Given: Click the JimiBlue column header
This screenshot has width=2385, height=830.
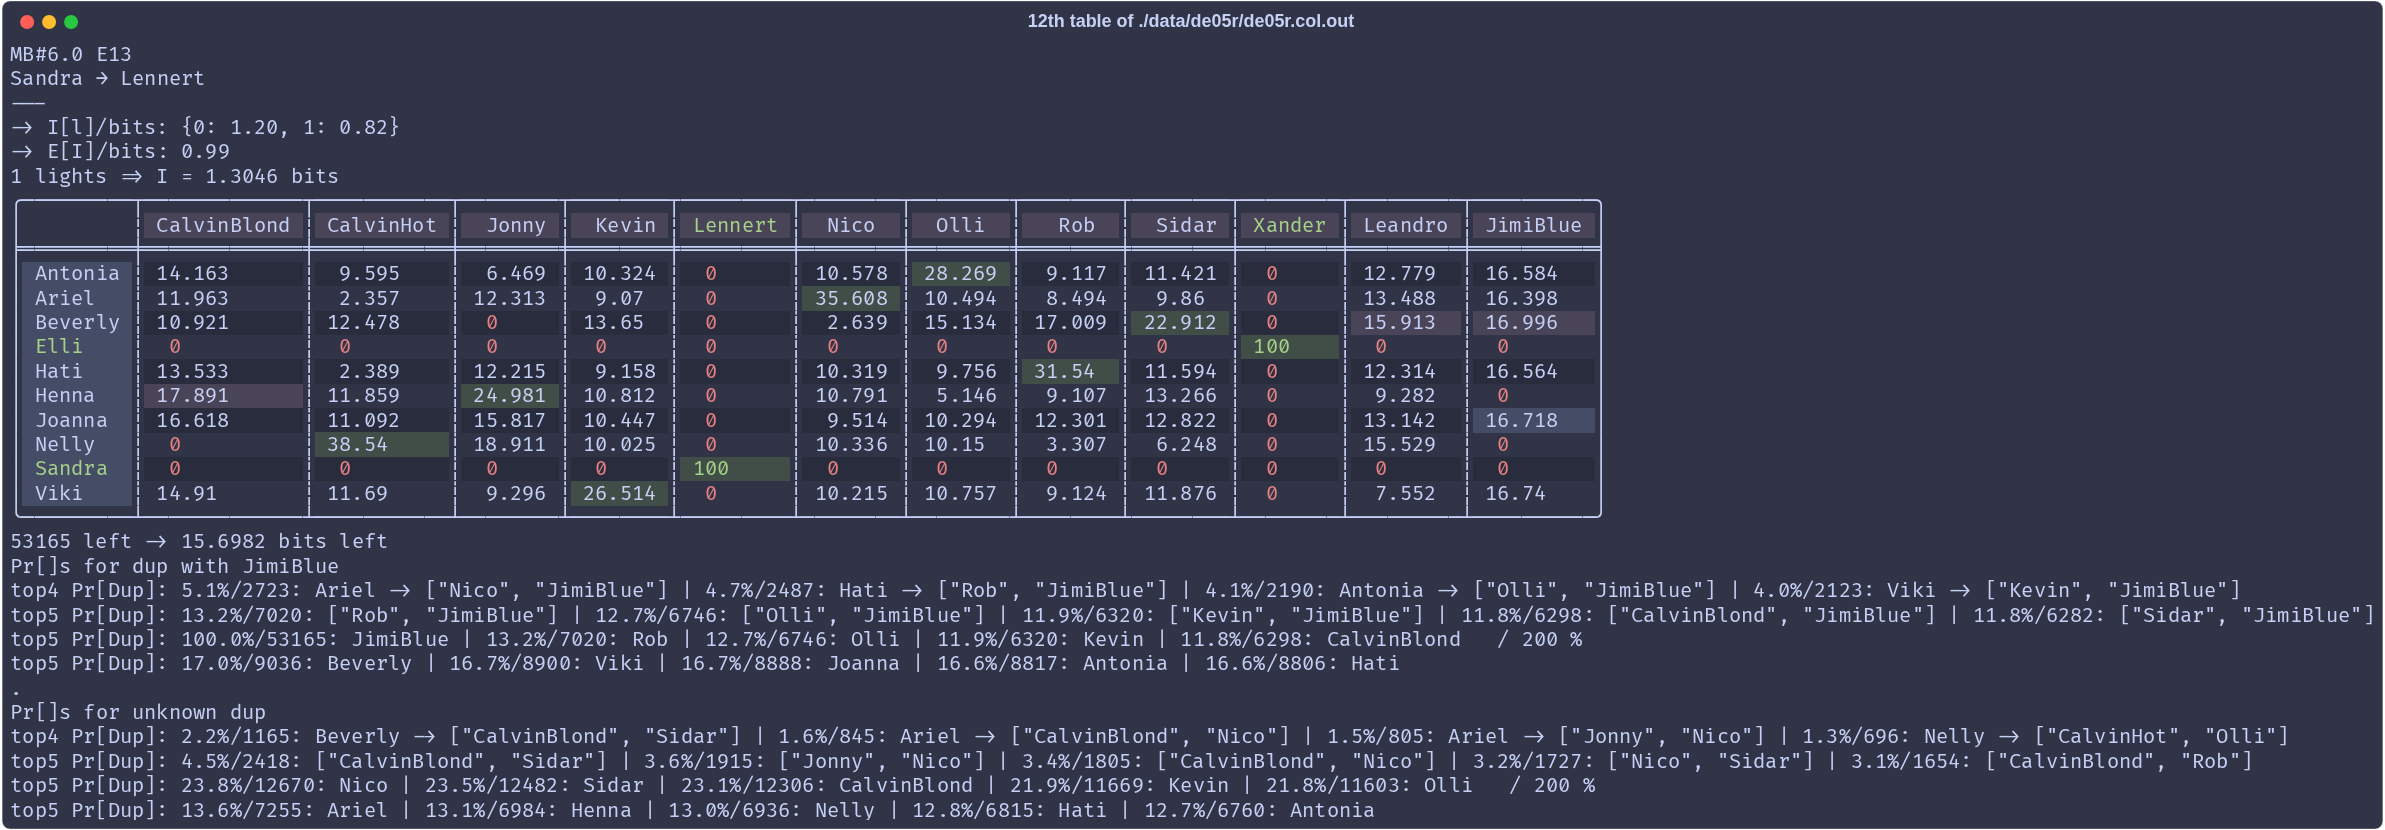Looking at the screenshot, I should pos(1533,226).
